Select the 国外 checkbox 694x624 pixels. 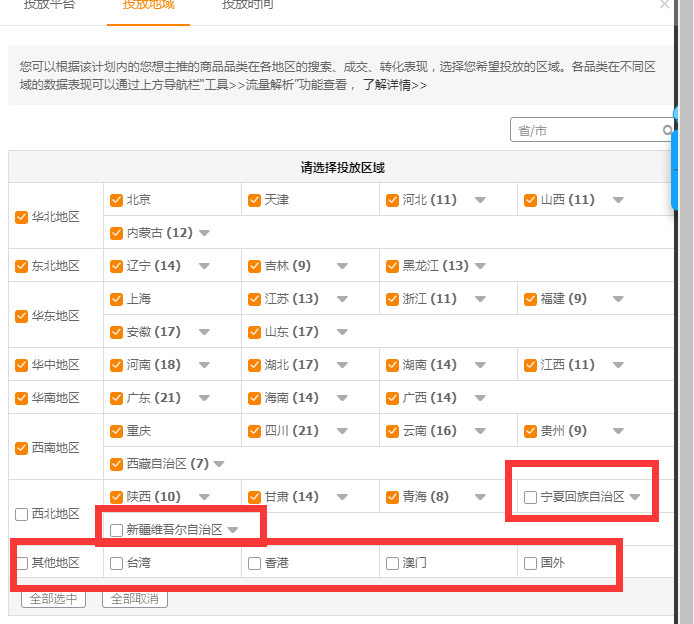pyautogui.click(x=530, y=563)
